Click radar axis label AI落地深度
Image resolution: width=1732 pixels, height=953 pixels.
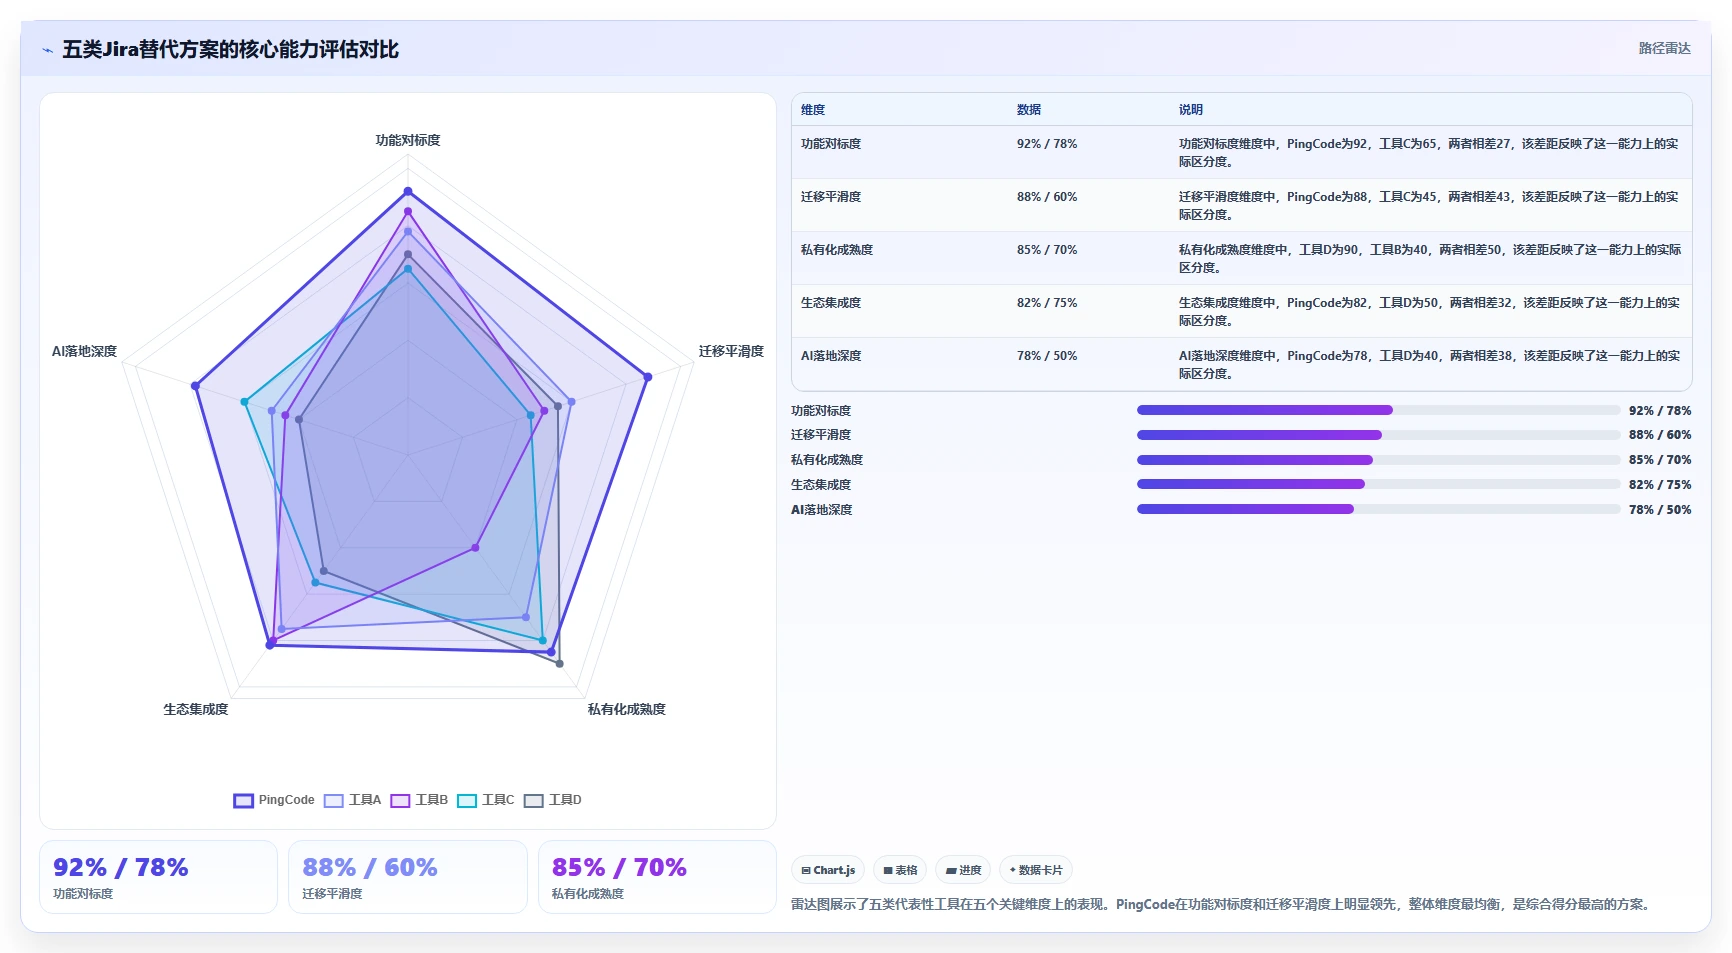(84, 351)
